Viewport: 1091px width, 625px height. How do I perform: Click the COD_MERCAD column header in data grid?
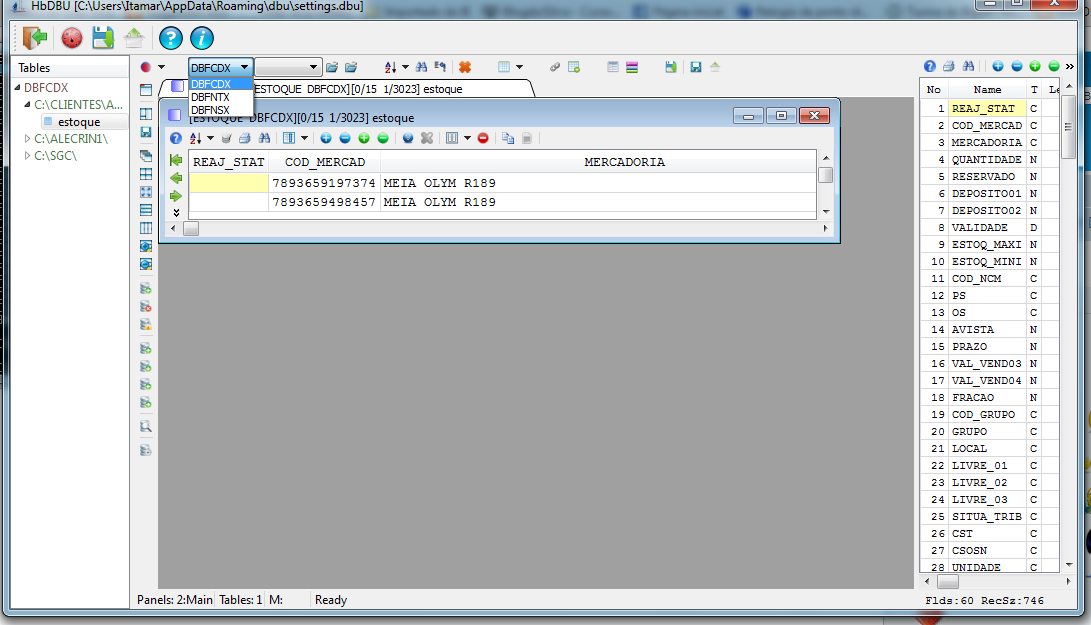(324, 161)
